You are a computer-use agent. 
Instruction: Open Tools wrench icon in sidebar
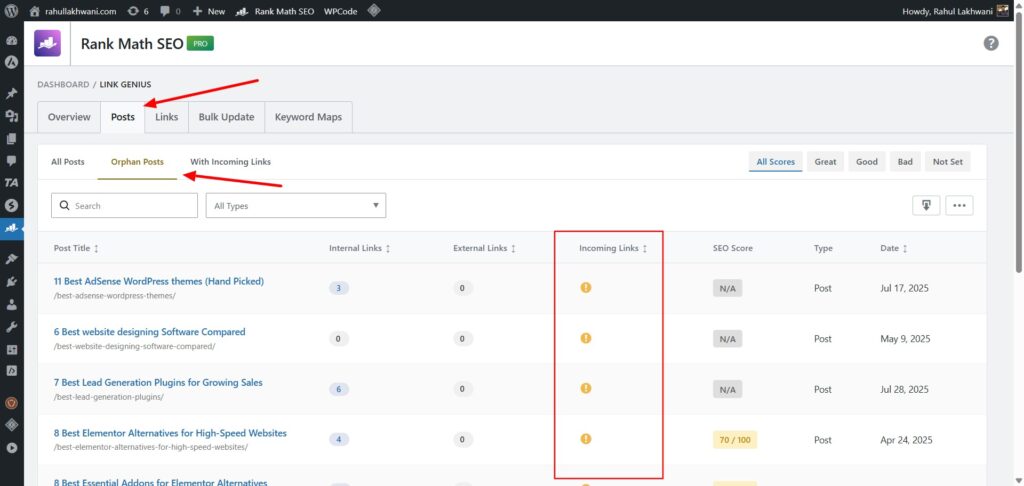pos(11,327)
